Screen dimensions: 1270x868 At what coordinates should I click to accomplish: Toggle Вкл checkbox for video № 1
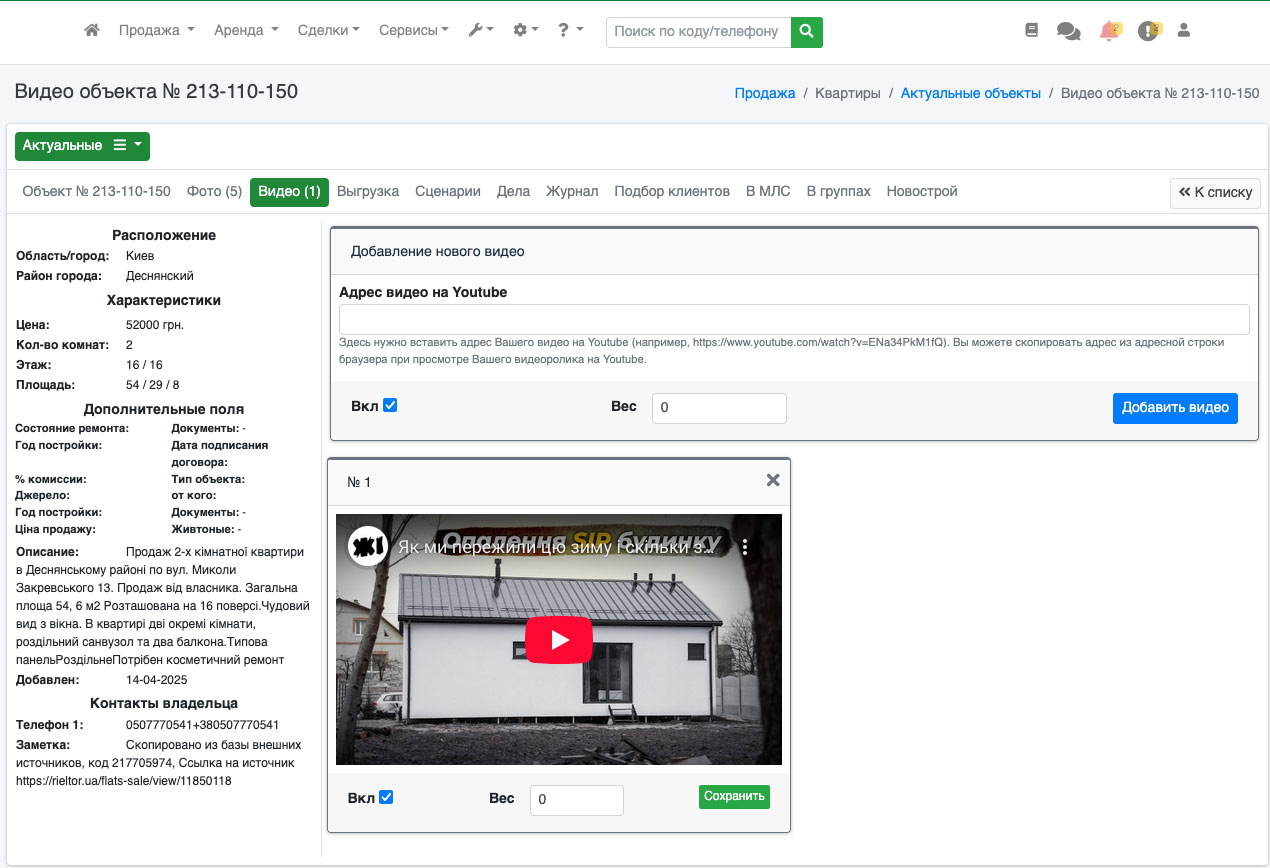click(386, 797)
